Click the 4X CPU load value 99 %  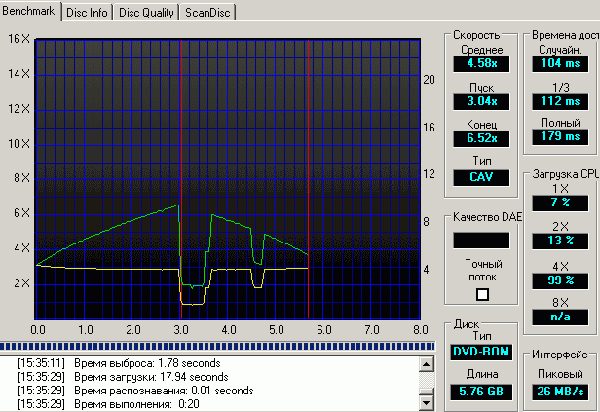(x=560, y=281)
